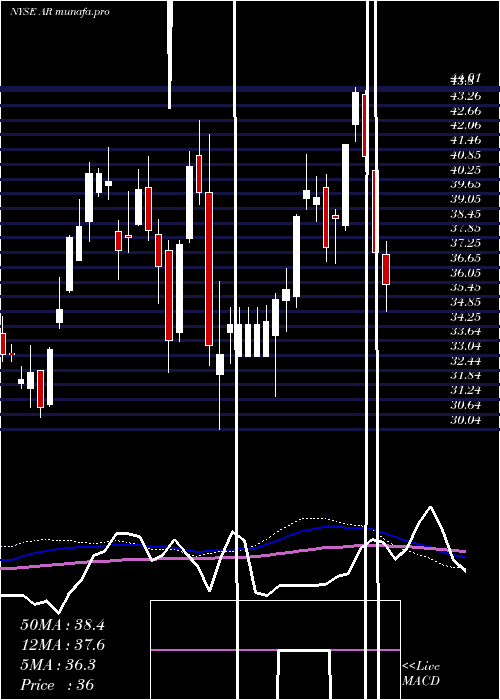Select the 42.66 price level label

(x=466, y=111)
